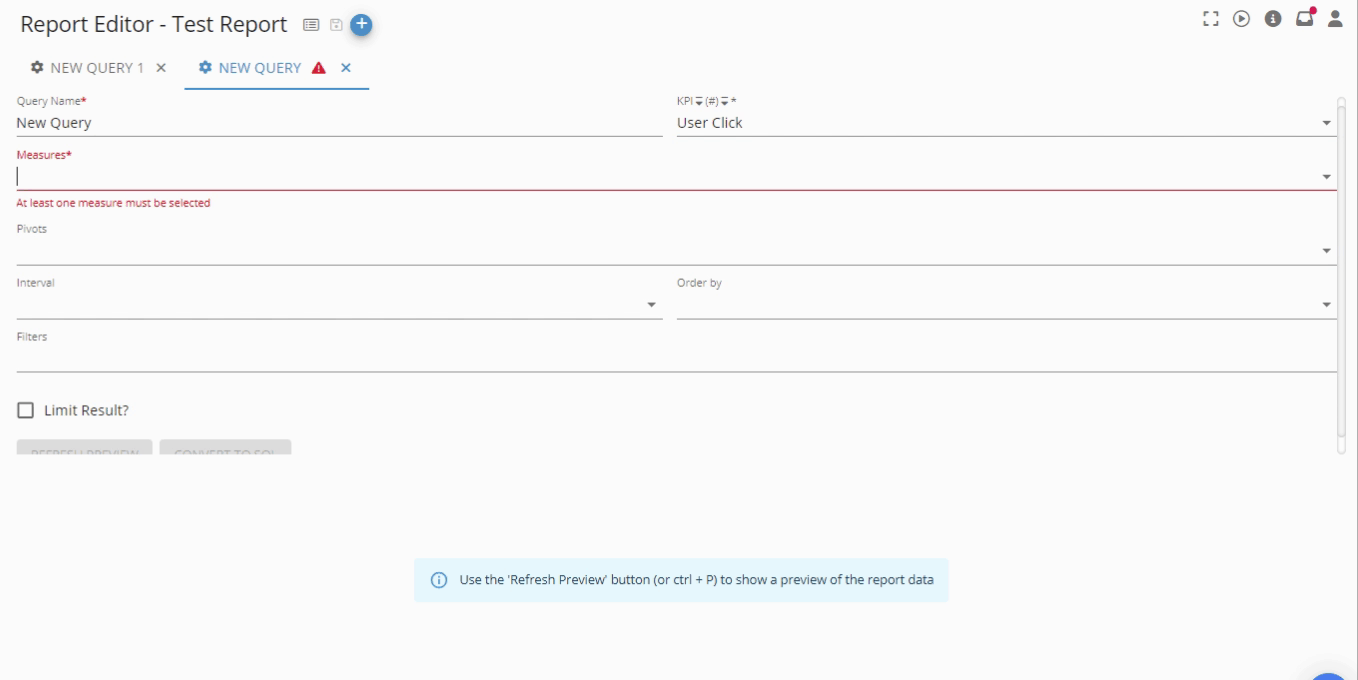
Task: Open the KPI dropdown showing User Click
Action: [x=1327, y=122]
